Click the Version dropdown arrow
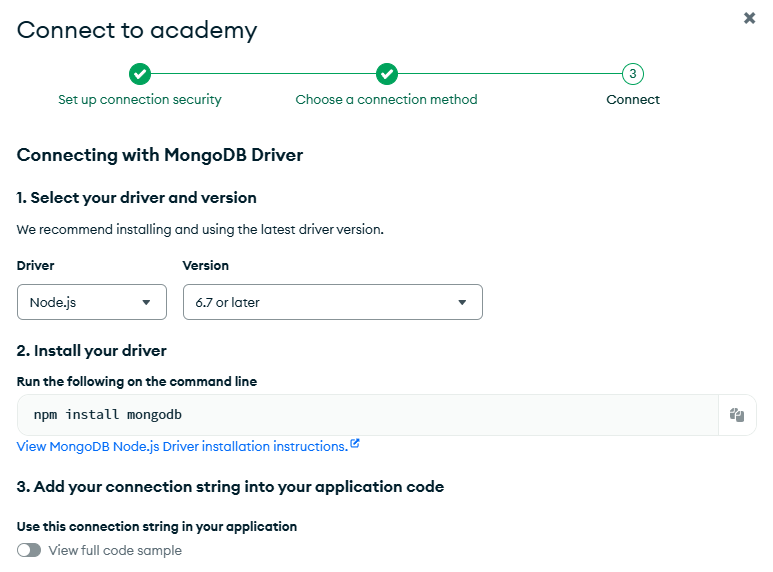This screenshot has height=572, width=773. click(462, 302)
